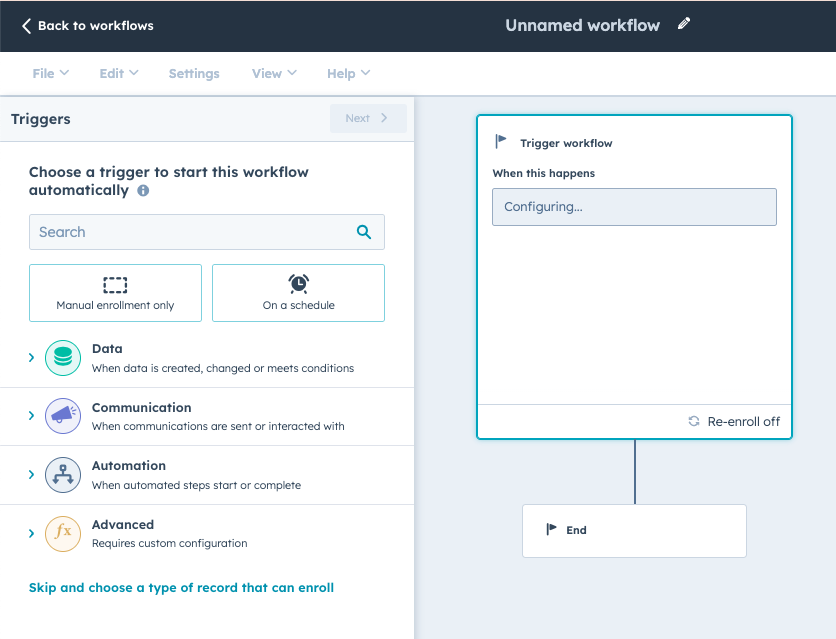Select the Automation flowchart icon
This screenshot has width=836, height=639.
[x=60, y=474]
